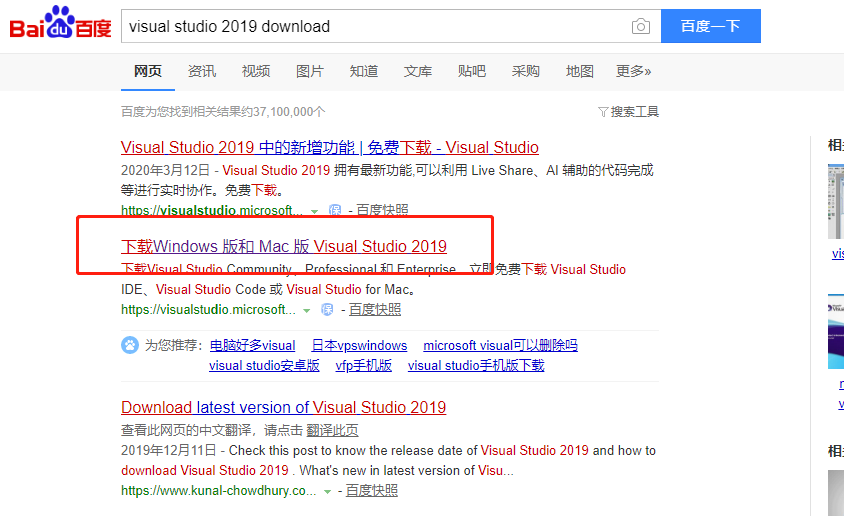Open 下载Windows 版和 Mac 版 result link
The height and width of the screenshot is (516, 844).
[284, 246]
